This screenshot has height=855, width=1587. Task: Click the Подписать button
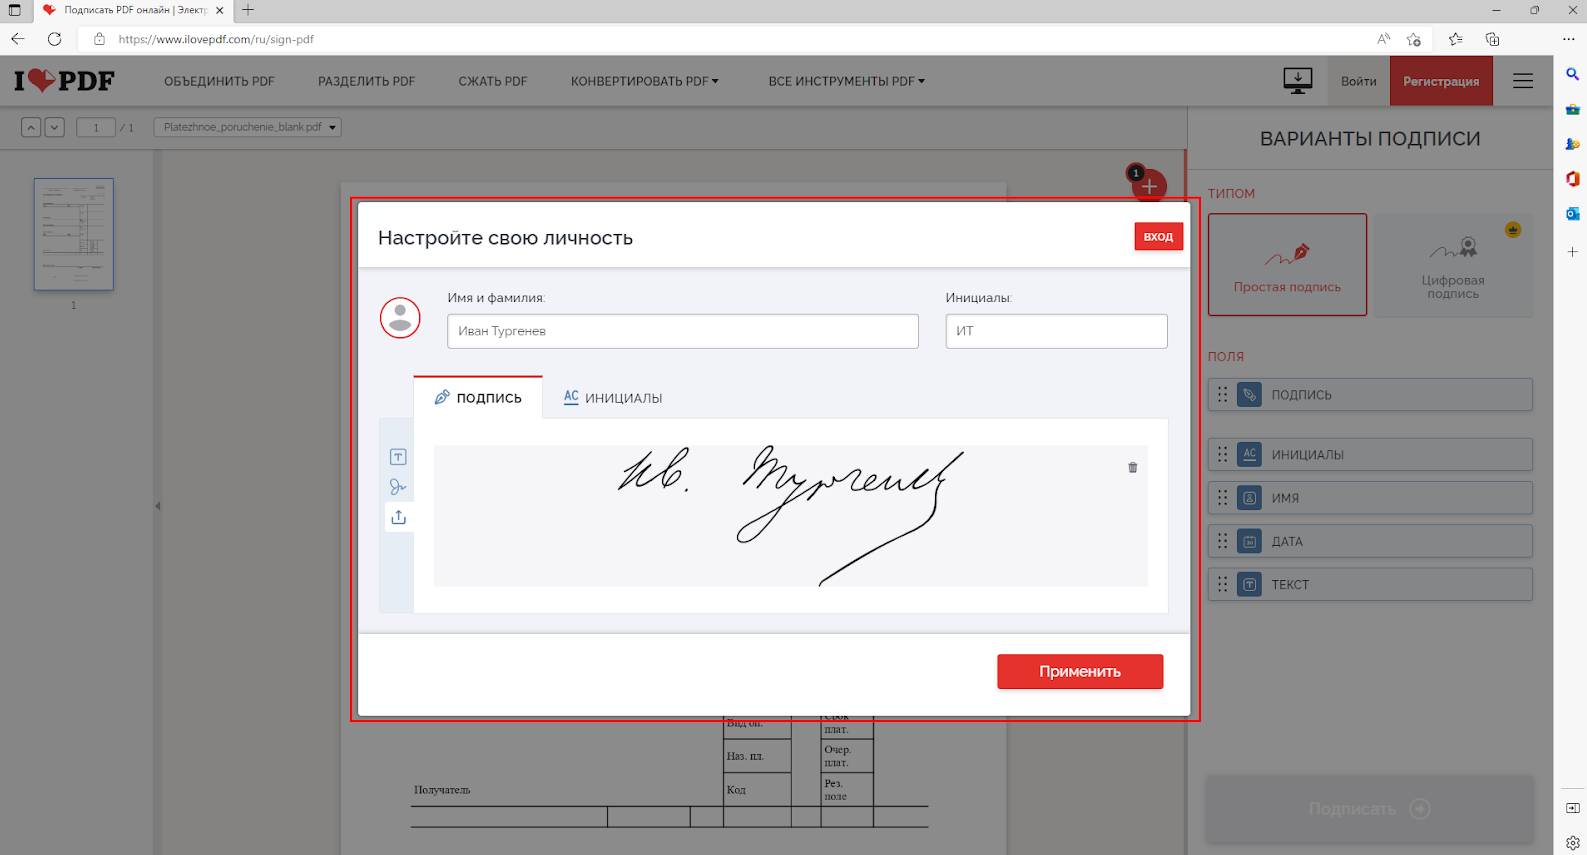pos(1369,809)
